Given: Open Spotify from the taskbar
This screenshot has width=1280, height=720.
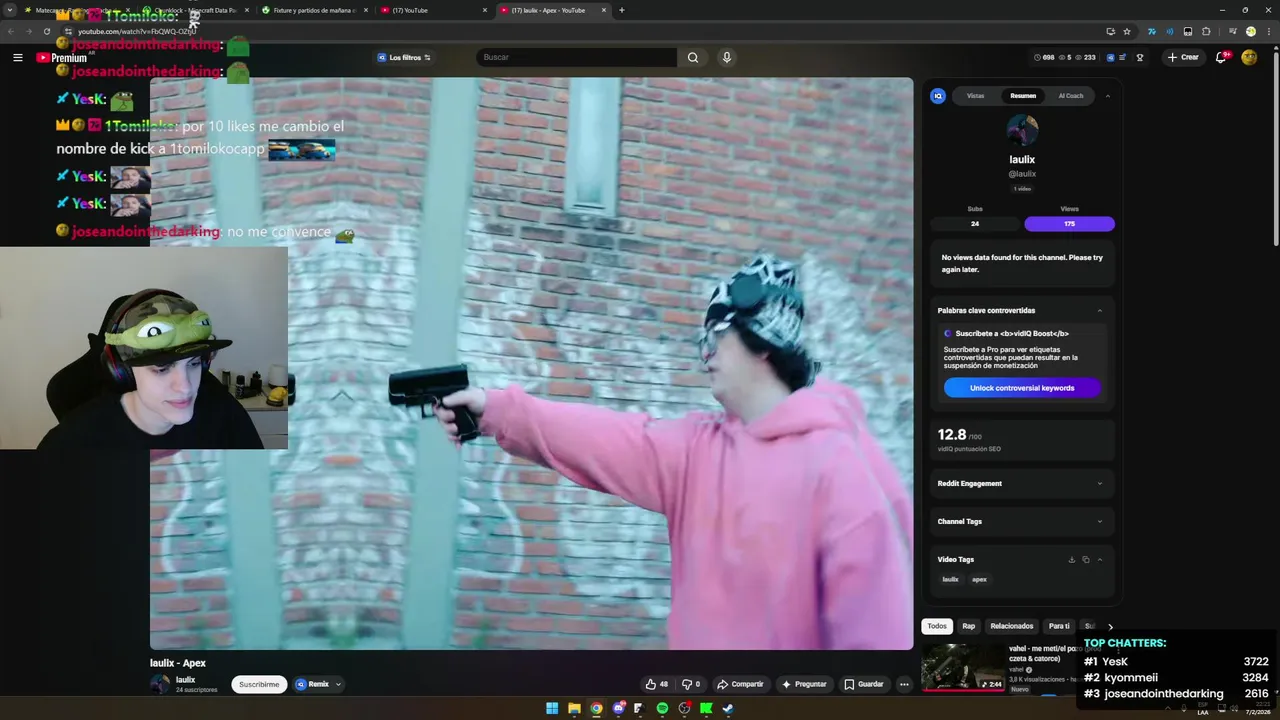Looking at the screenshot, I should (662, 709).
